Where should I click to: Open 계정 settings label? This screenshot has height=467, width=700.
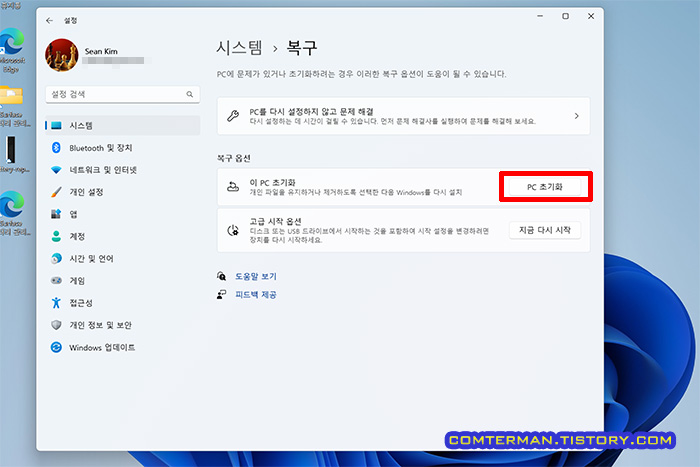(77, 236)
